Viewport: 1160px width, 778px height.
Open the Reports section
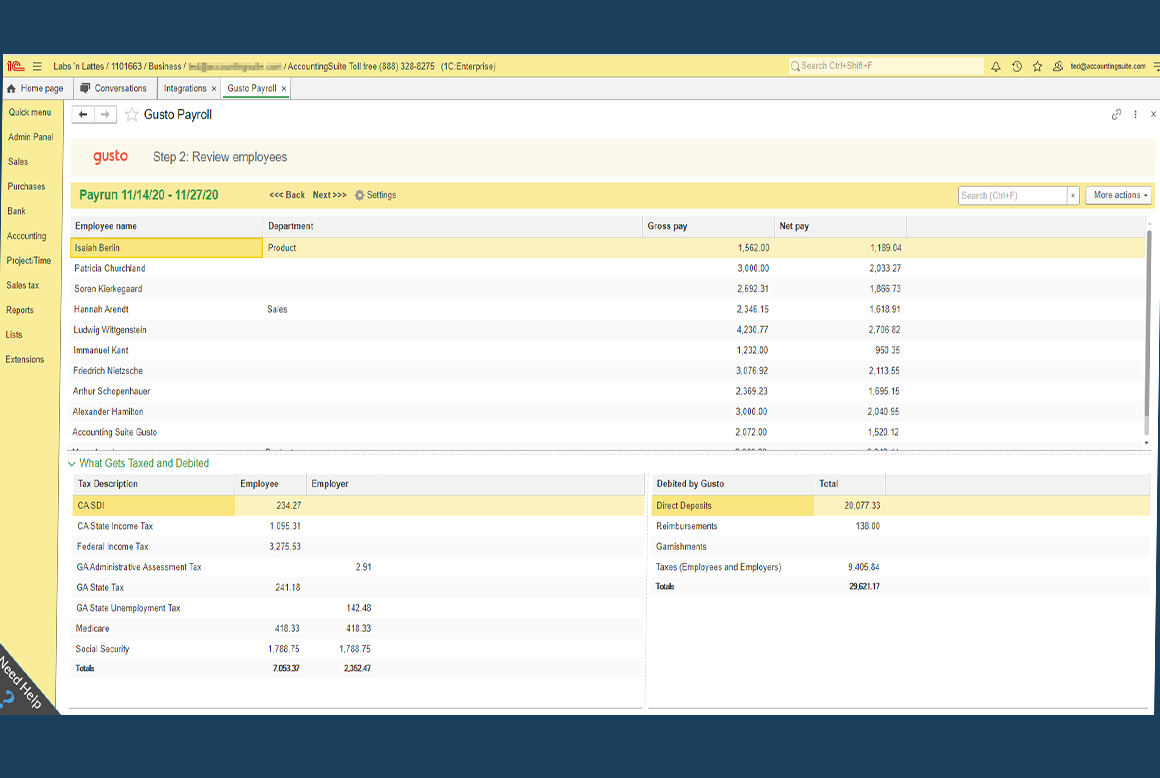19,310
